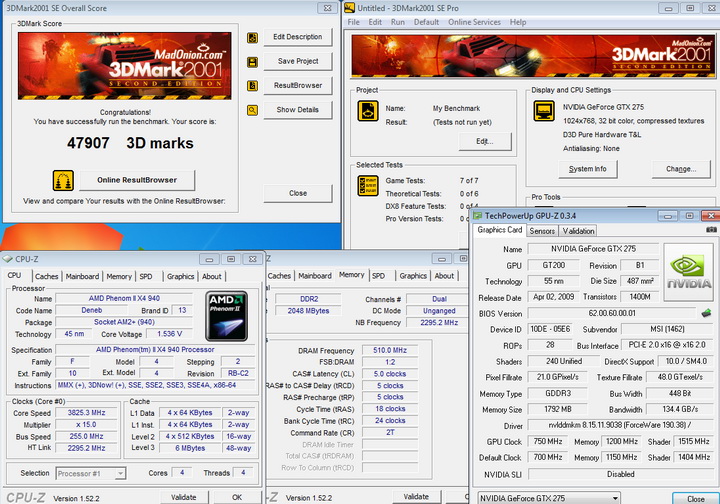Click the Show Details magnifier icon

pos(252,110)
